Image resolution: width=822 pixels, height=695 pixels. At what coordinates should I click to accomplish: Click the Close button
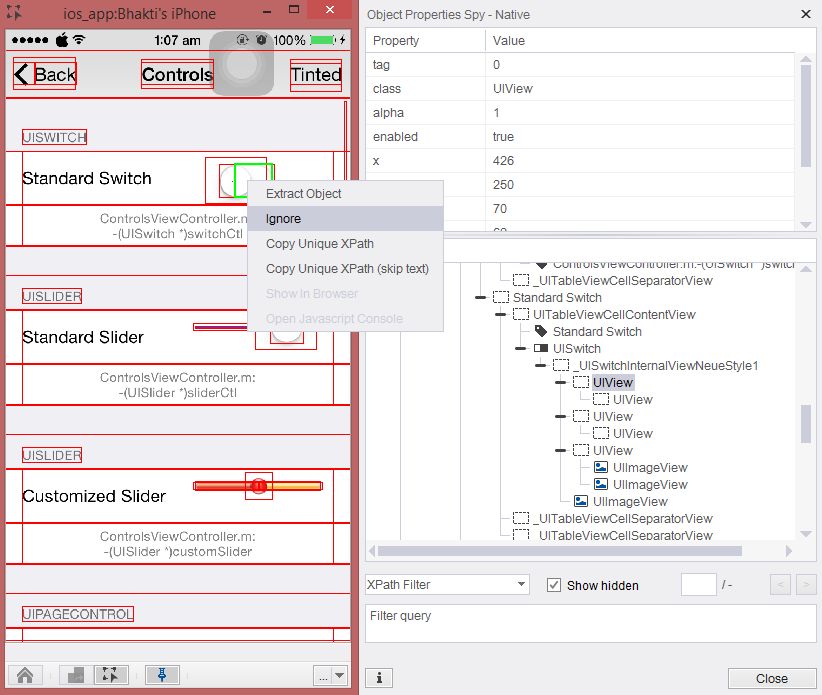coord(771,678)
